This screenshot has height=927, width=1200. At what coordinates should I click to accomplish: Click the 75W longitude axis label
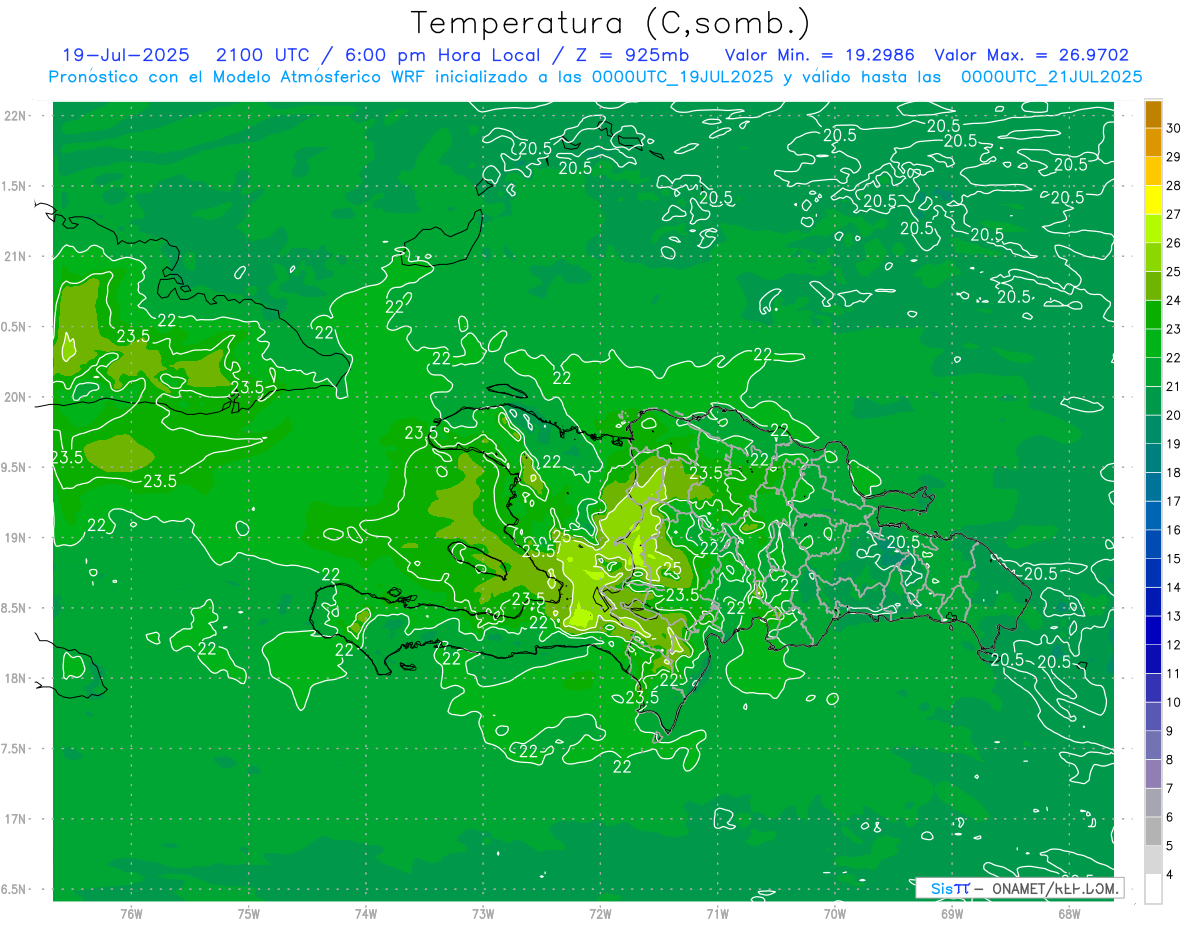tap(248, 913)
